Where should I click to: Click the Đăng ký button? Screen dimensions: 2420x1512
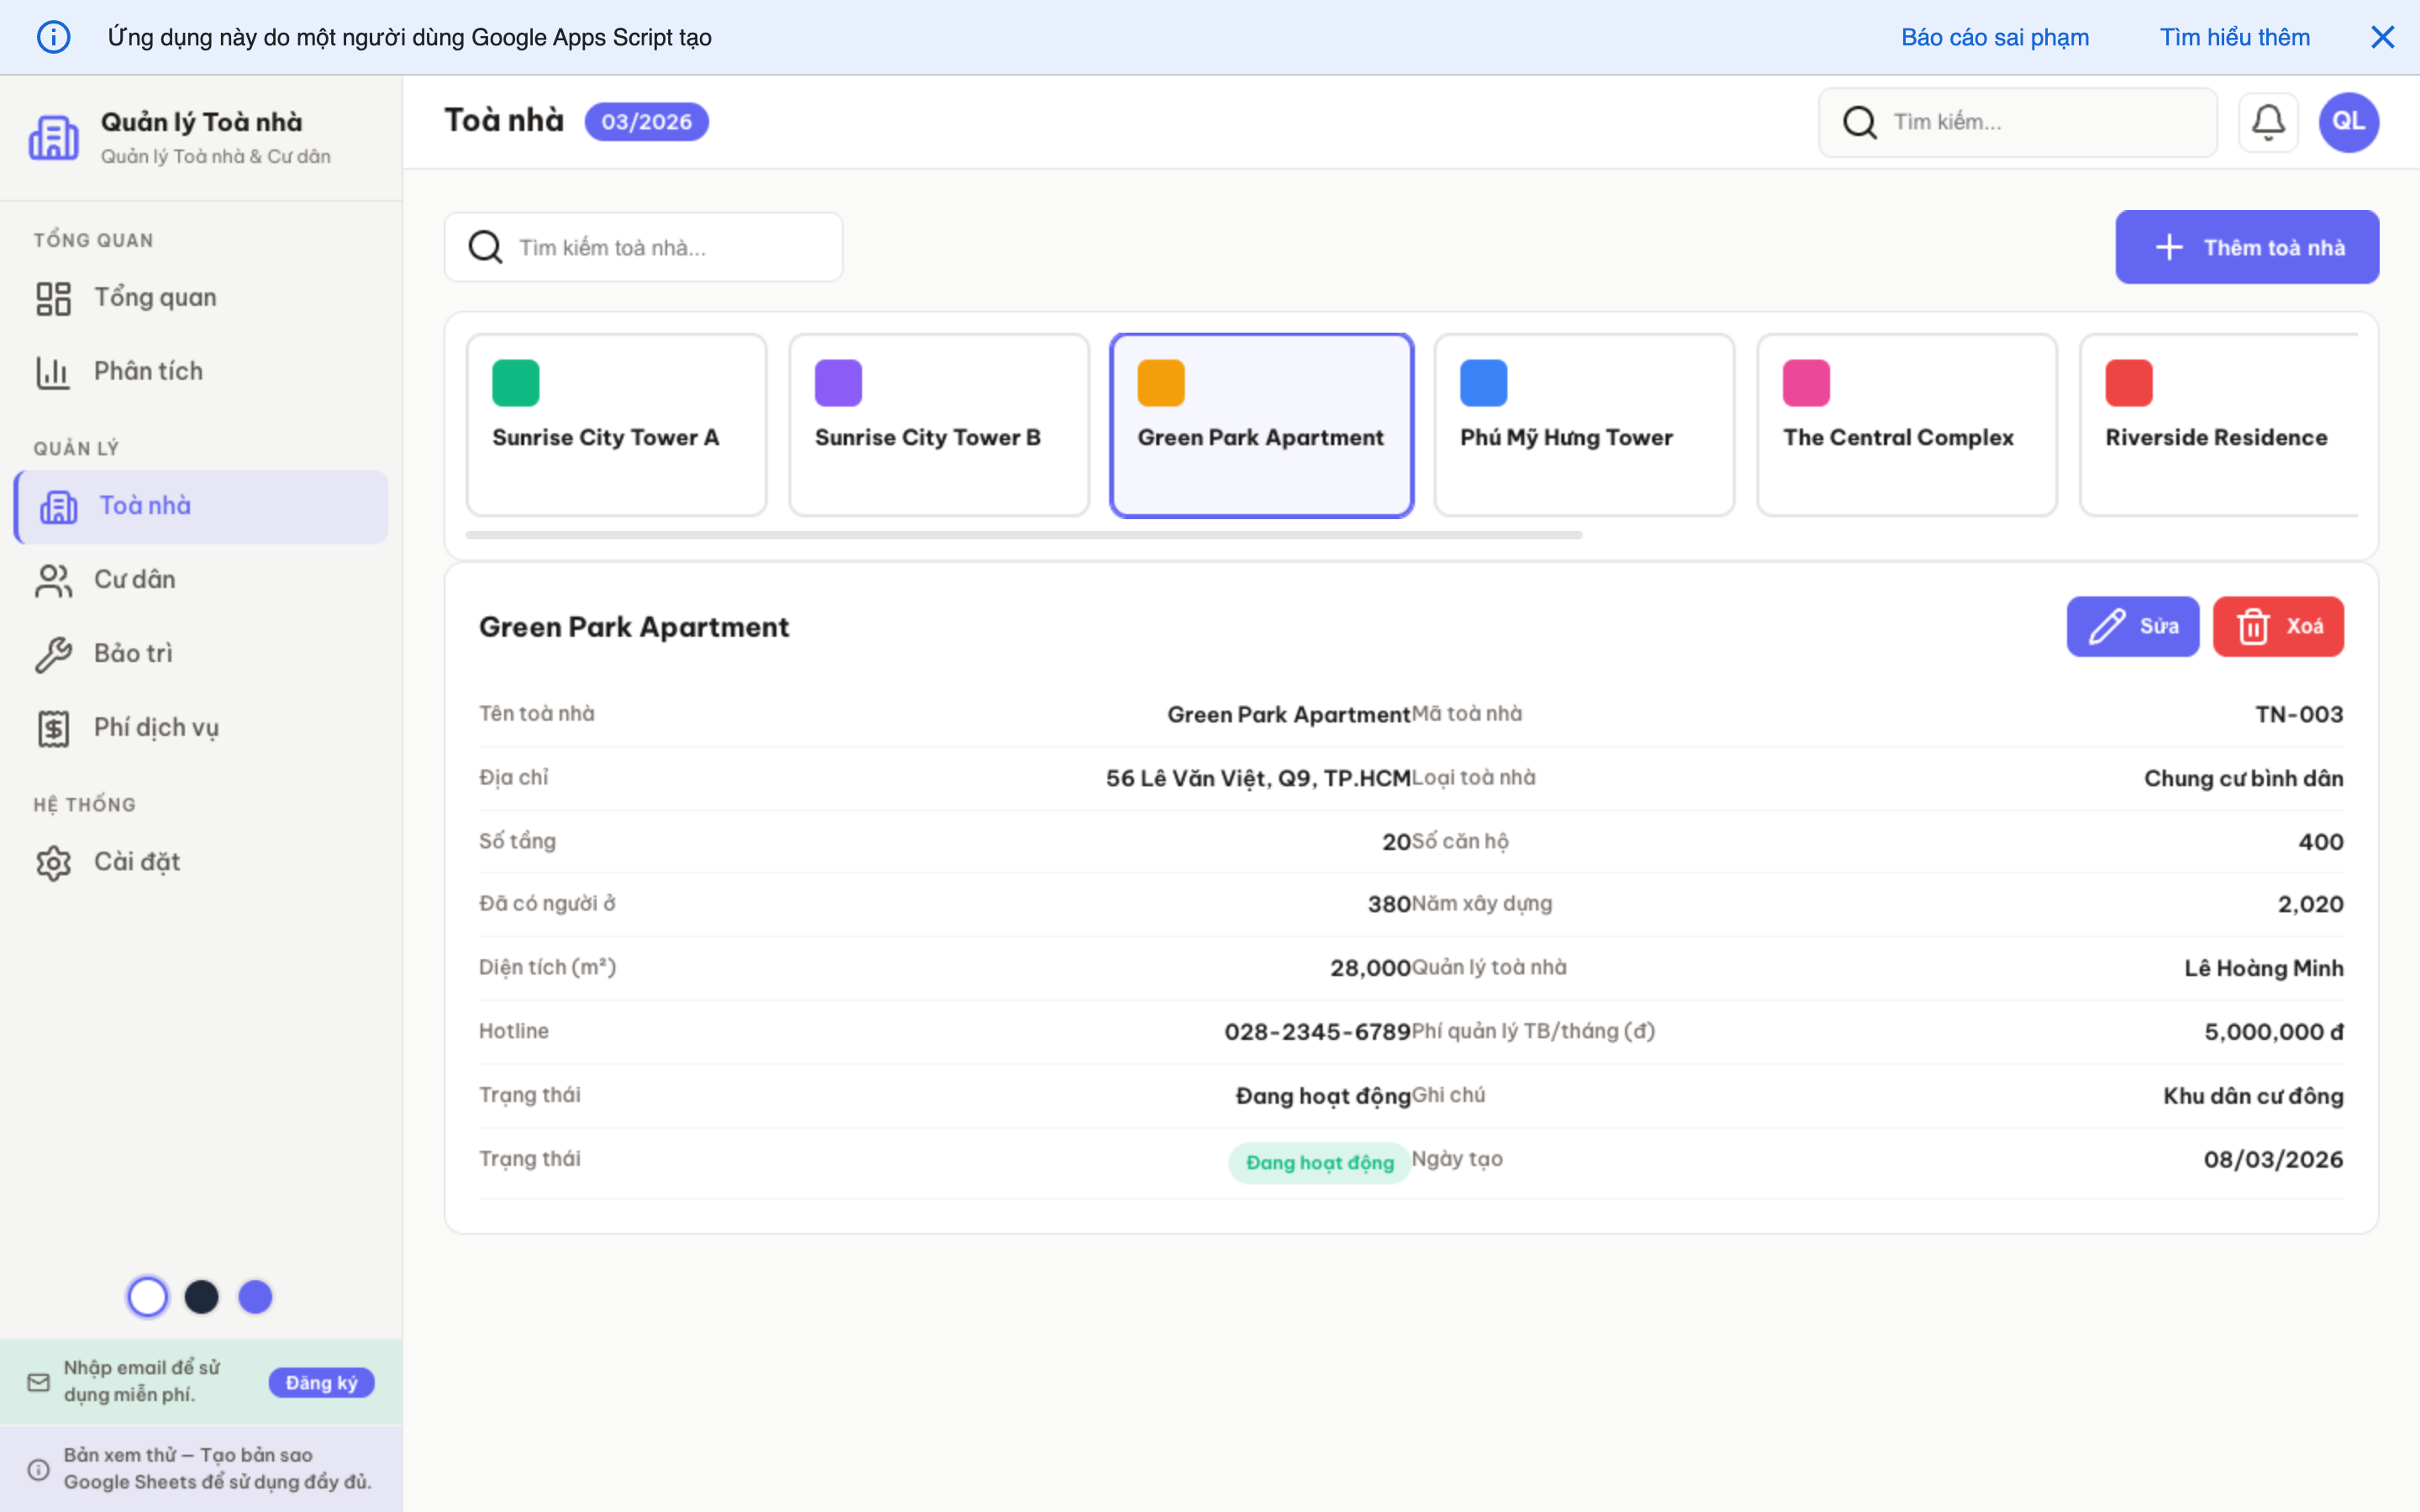point(321,1382)
